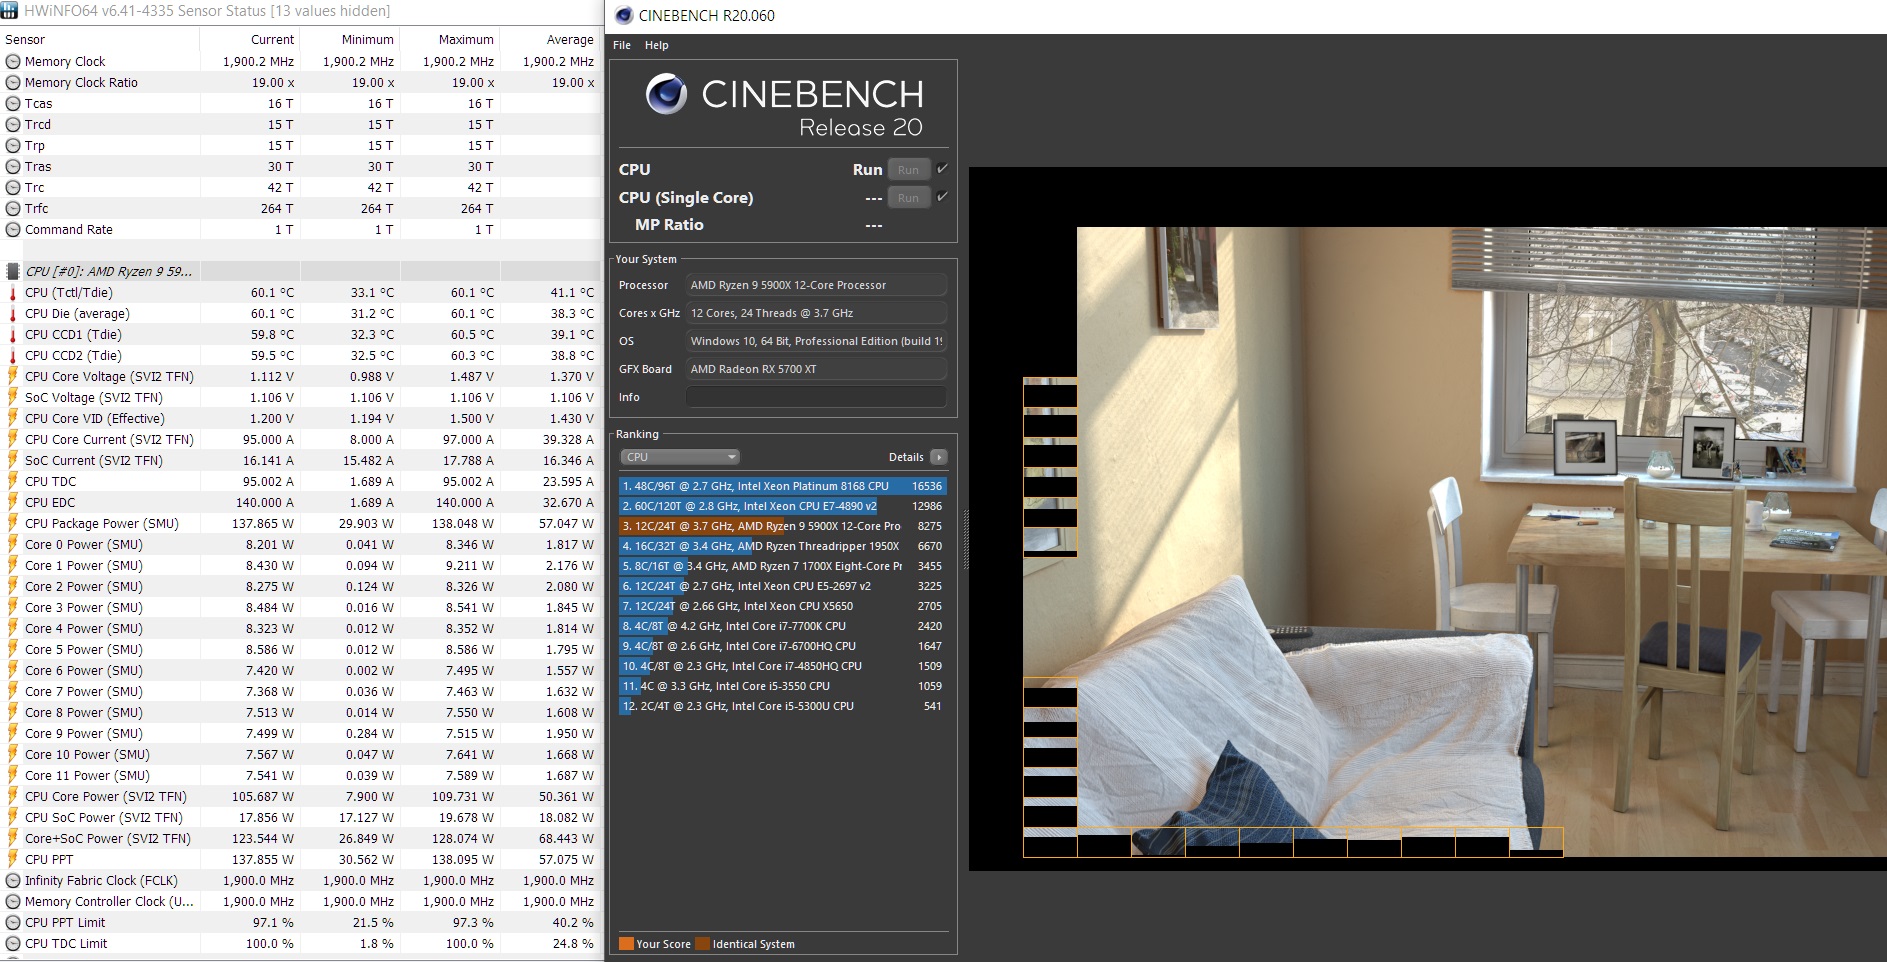Click the lightning icon beside CPU Core Current
Viewport: 1887px width, 962px height.
tap(13, 440)
